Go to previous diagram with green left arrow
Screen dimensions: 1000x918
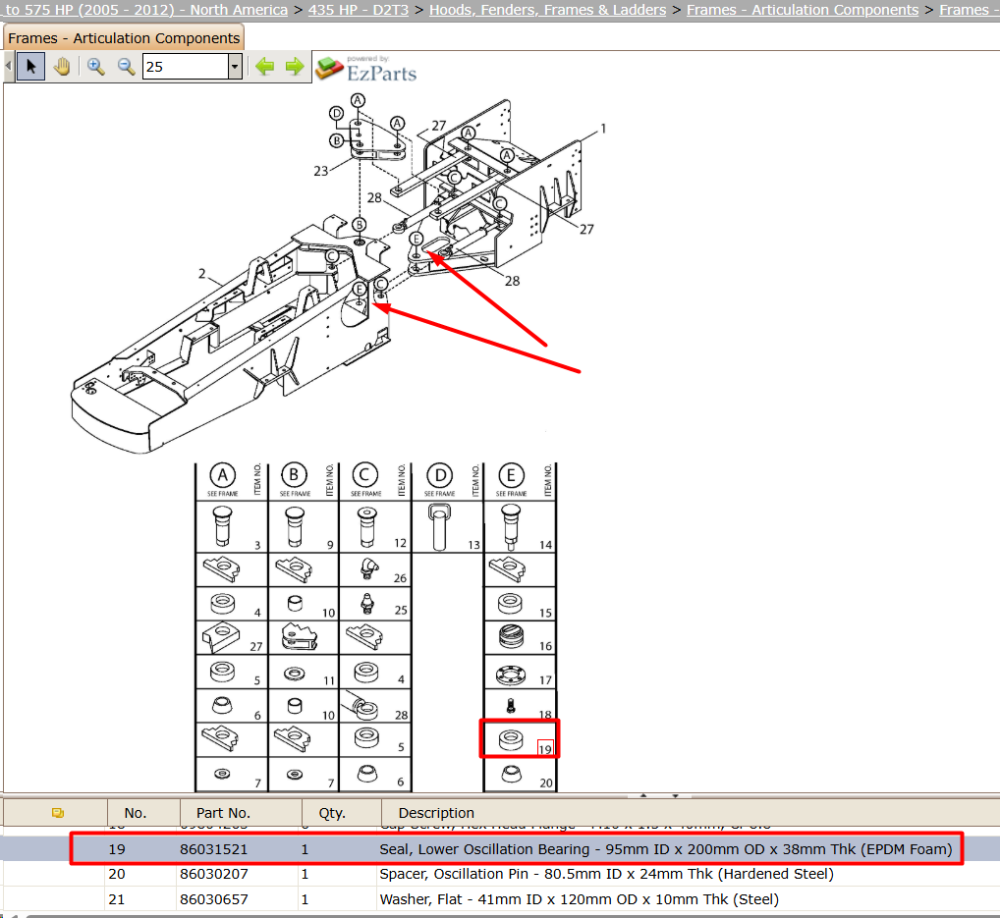(x=265, y=66)
